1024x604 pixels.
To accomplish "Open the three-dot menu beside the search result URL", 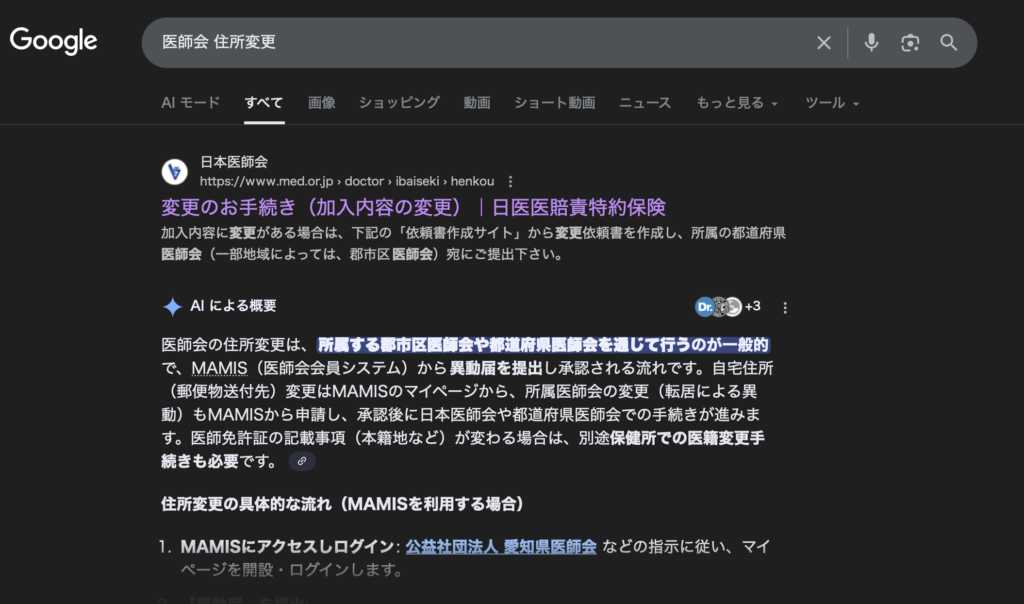I will pyautogui.click(x=511, y=181).
